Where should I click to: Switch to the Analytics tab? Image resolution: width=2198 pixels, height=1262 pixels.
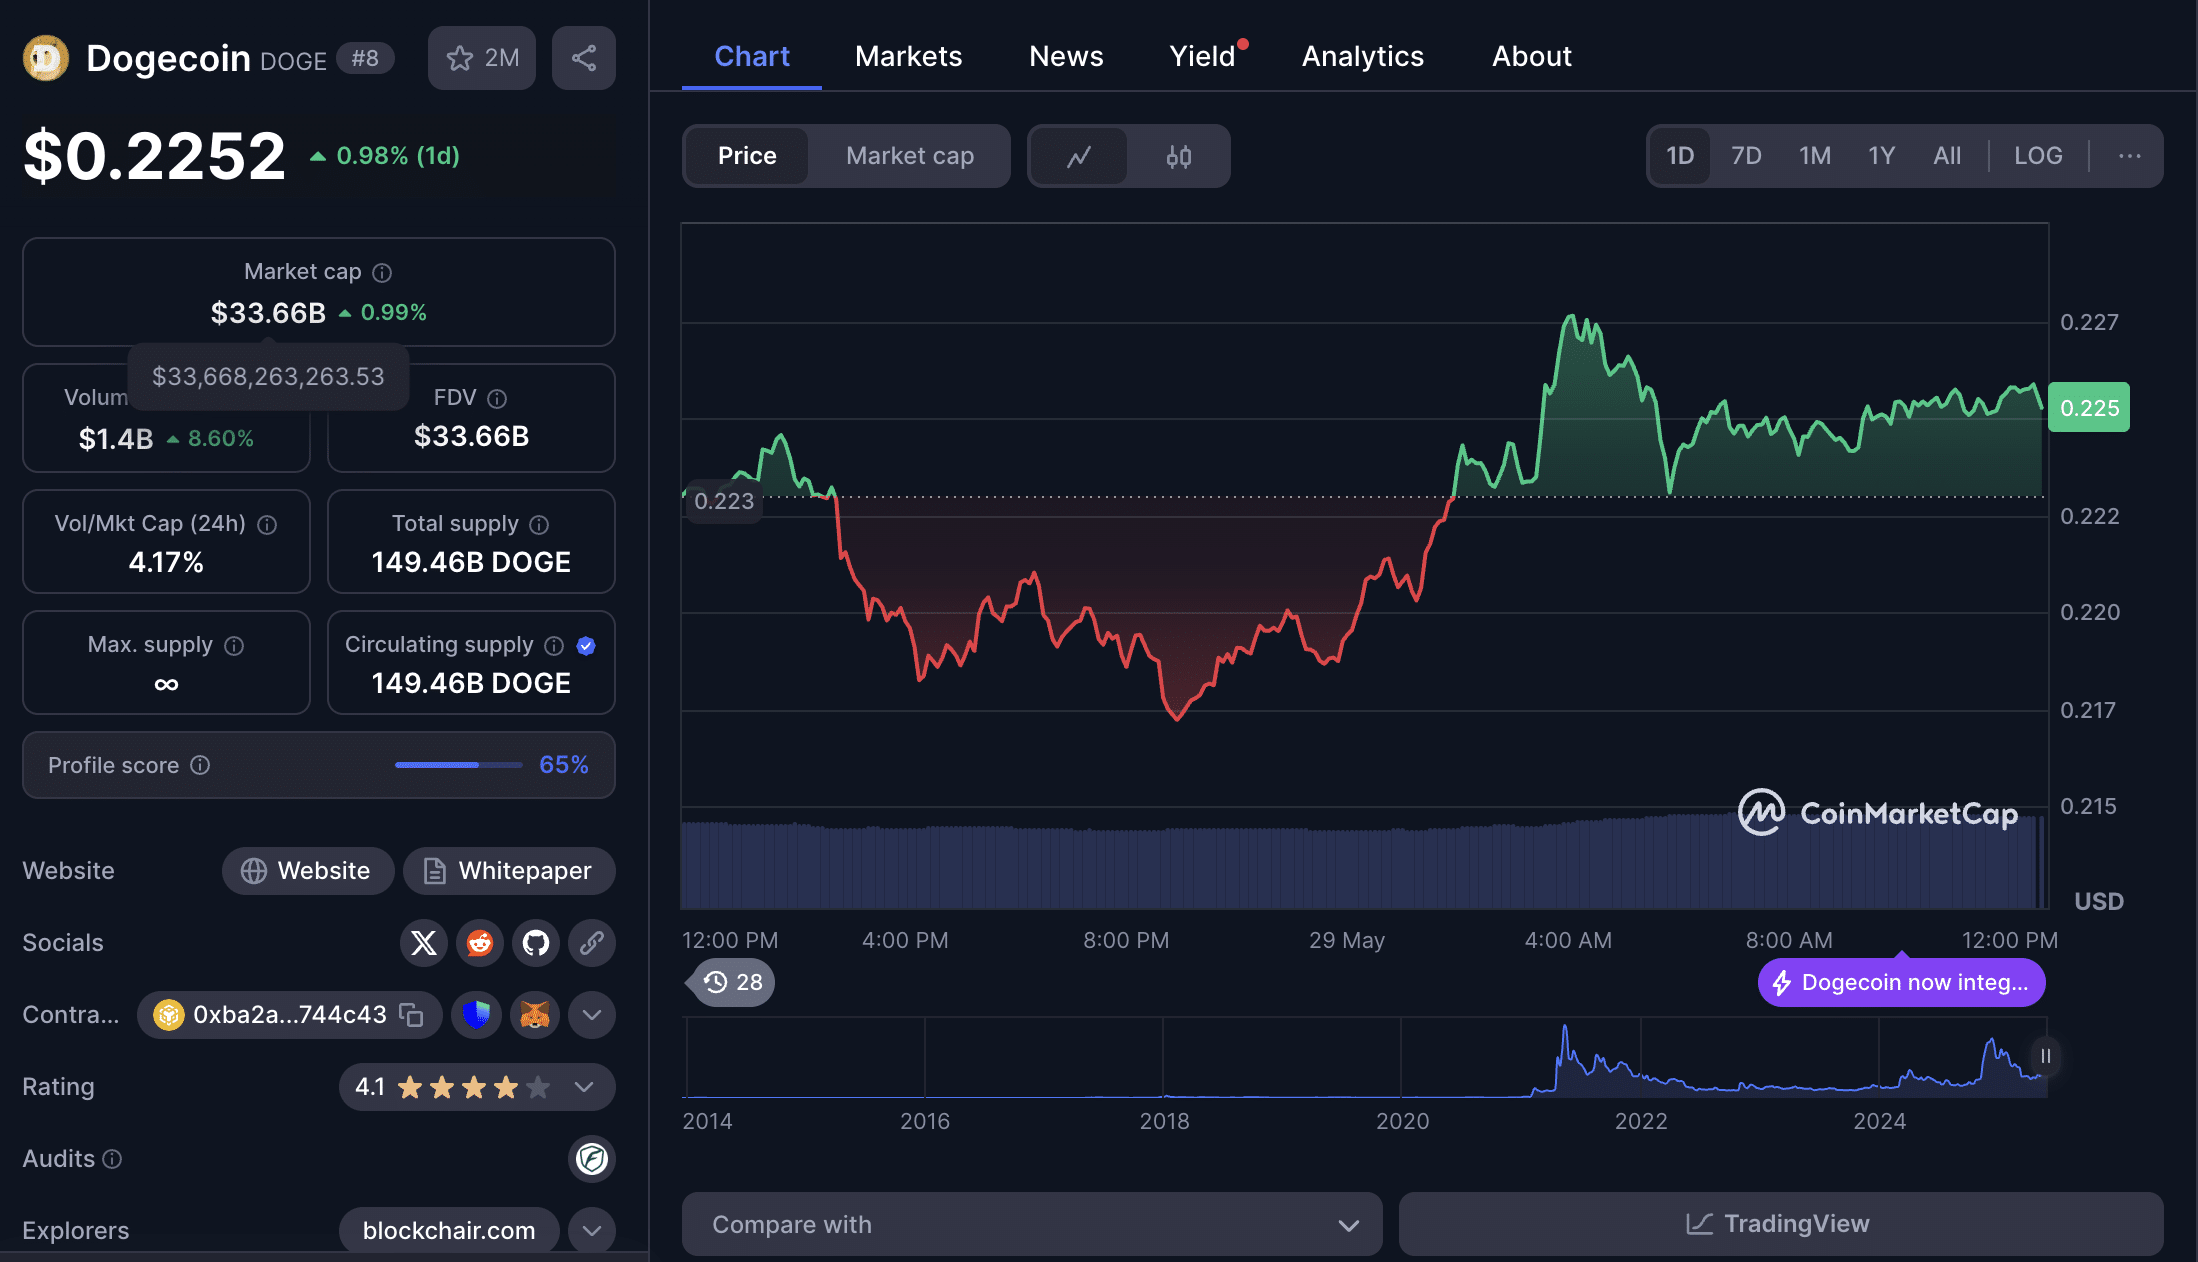click(x=1362, y=56)
